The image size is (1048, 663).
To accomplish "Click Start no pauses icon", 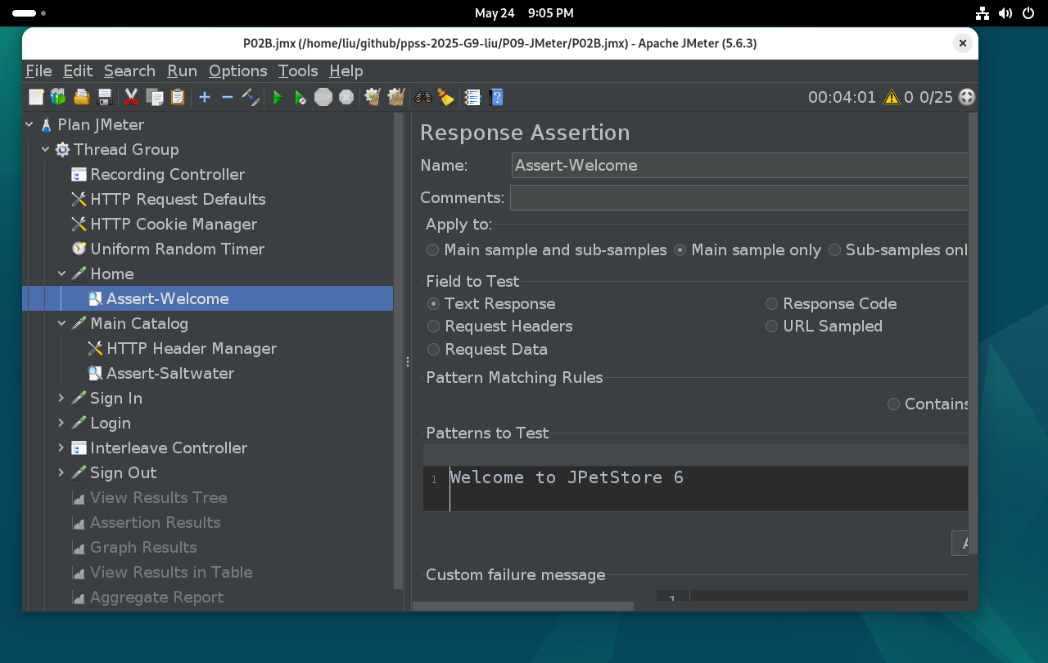I will pos(300,98).
